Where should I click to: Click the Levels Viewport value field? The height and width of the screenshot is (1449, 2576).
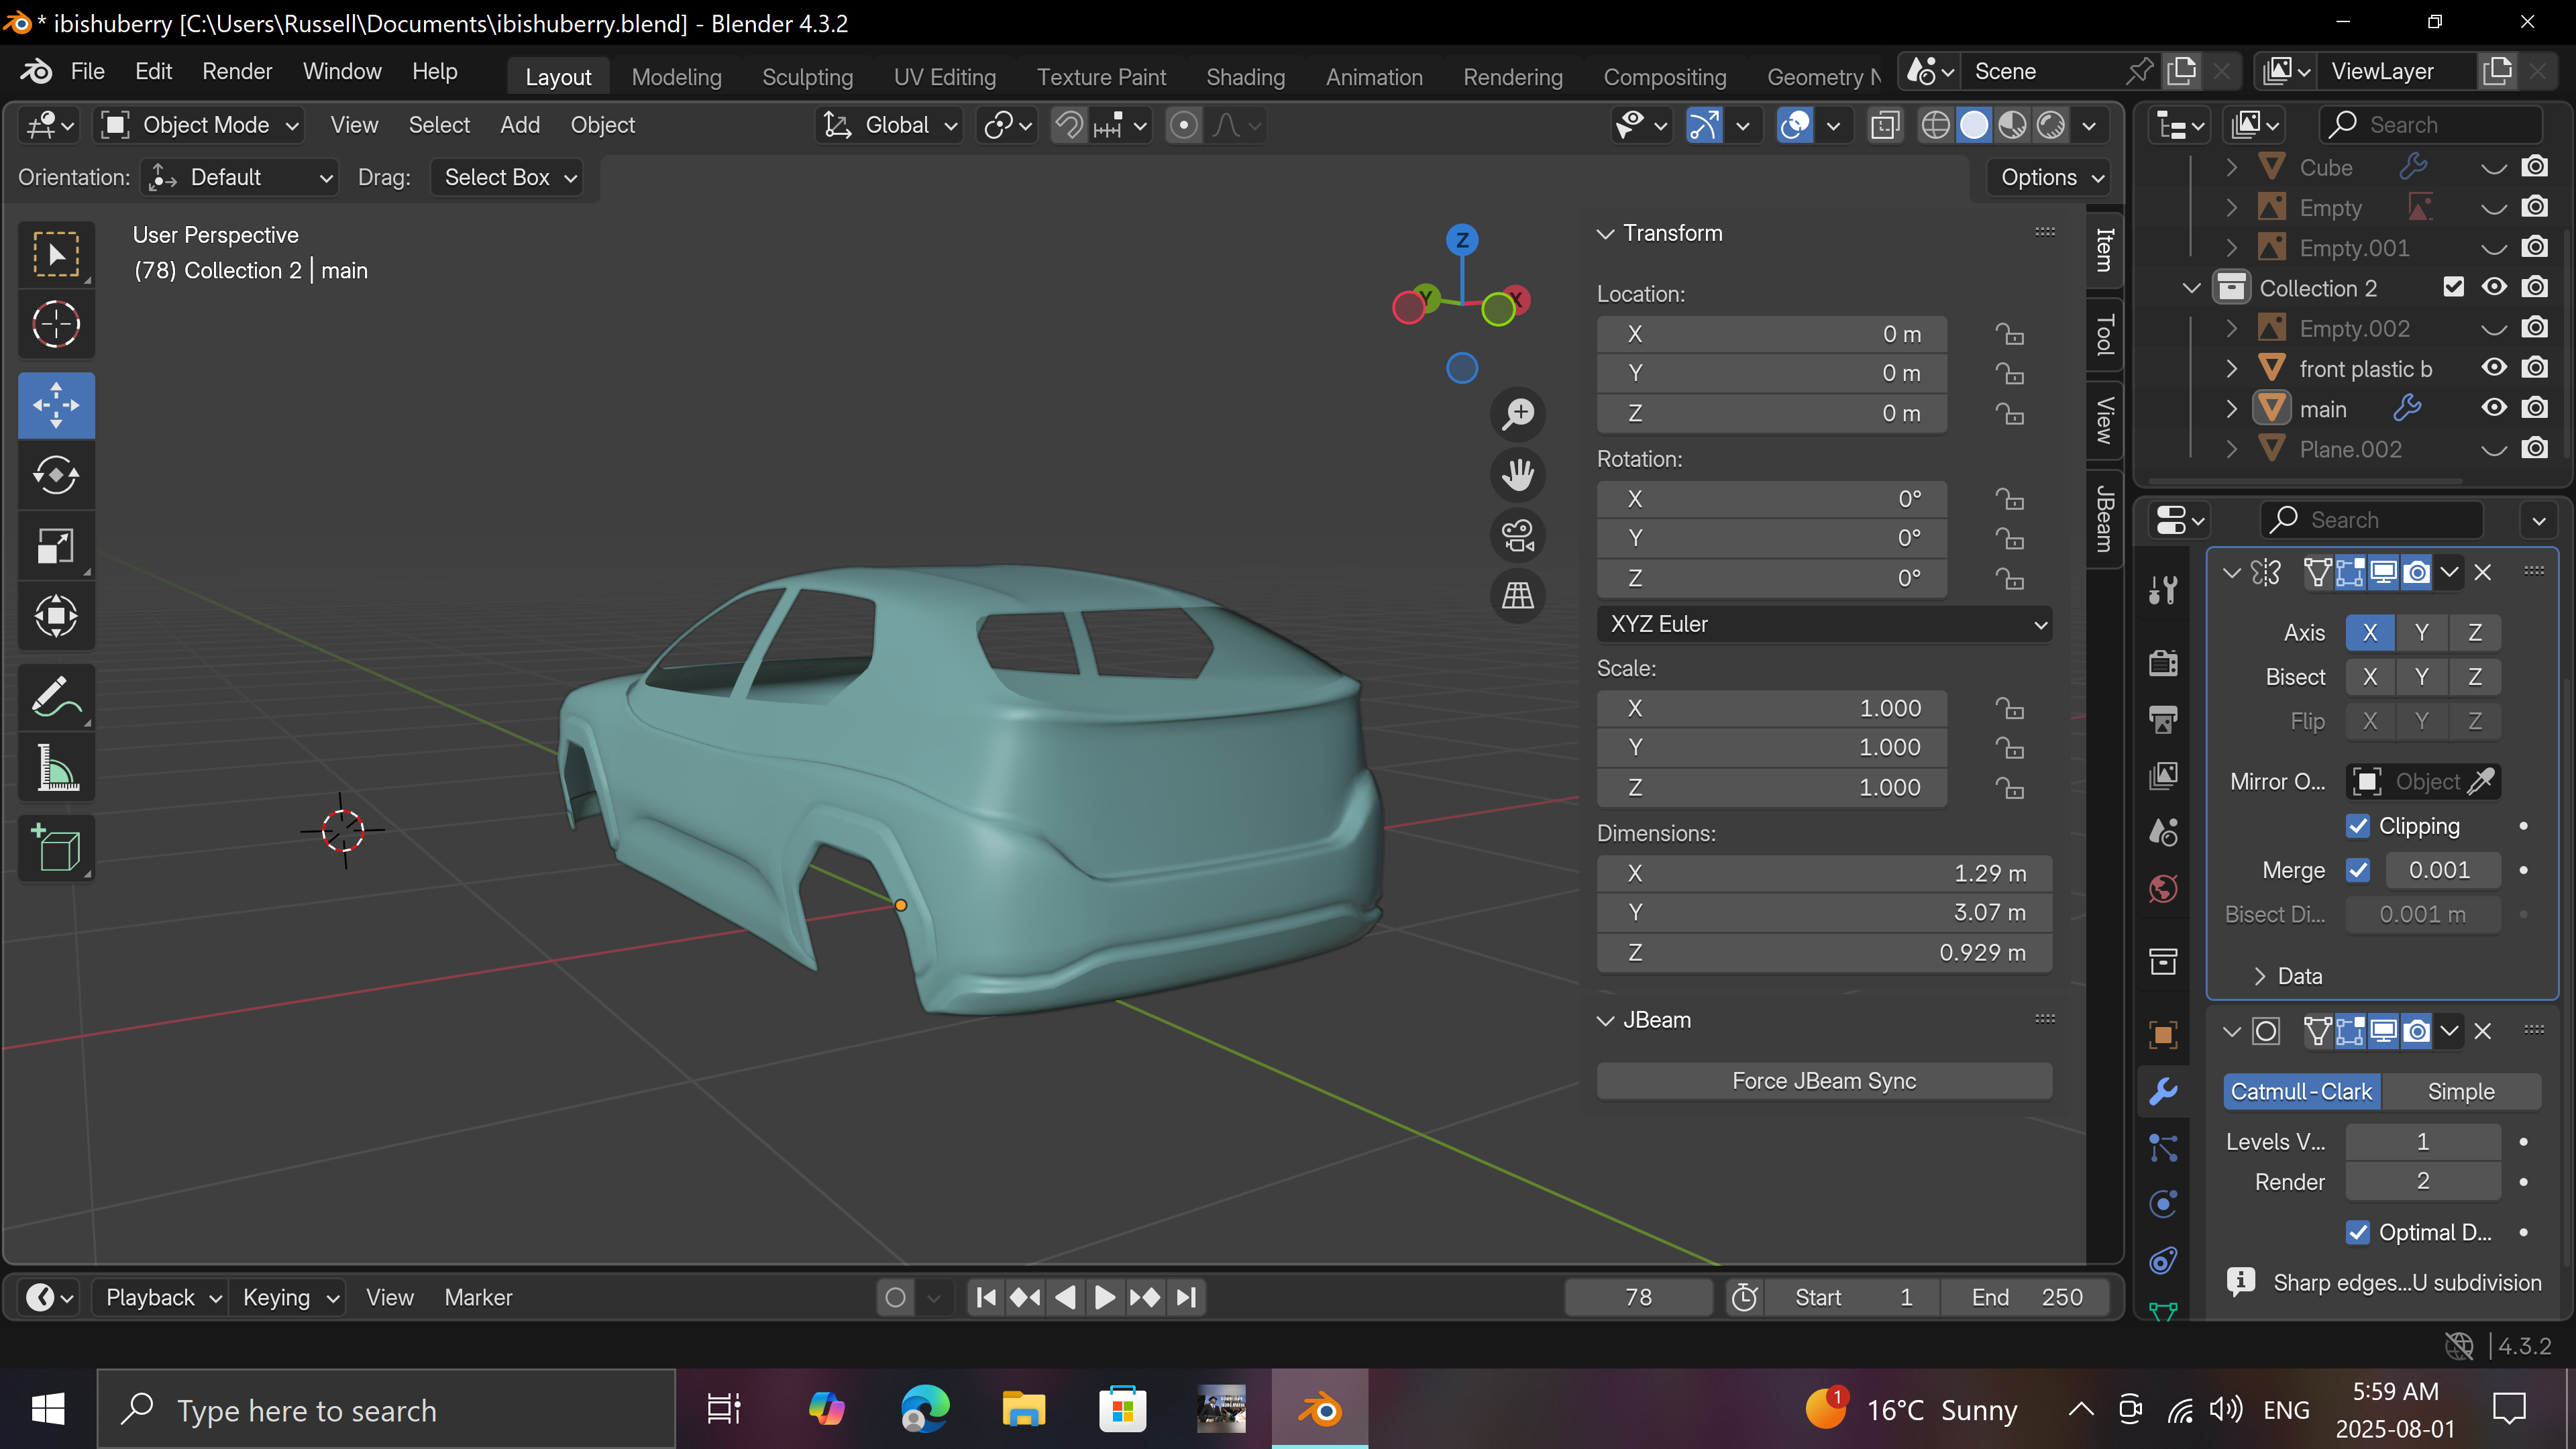[2422, 1141]
